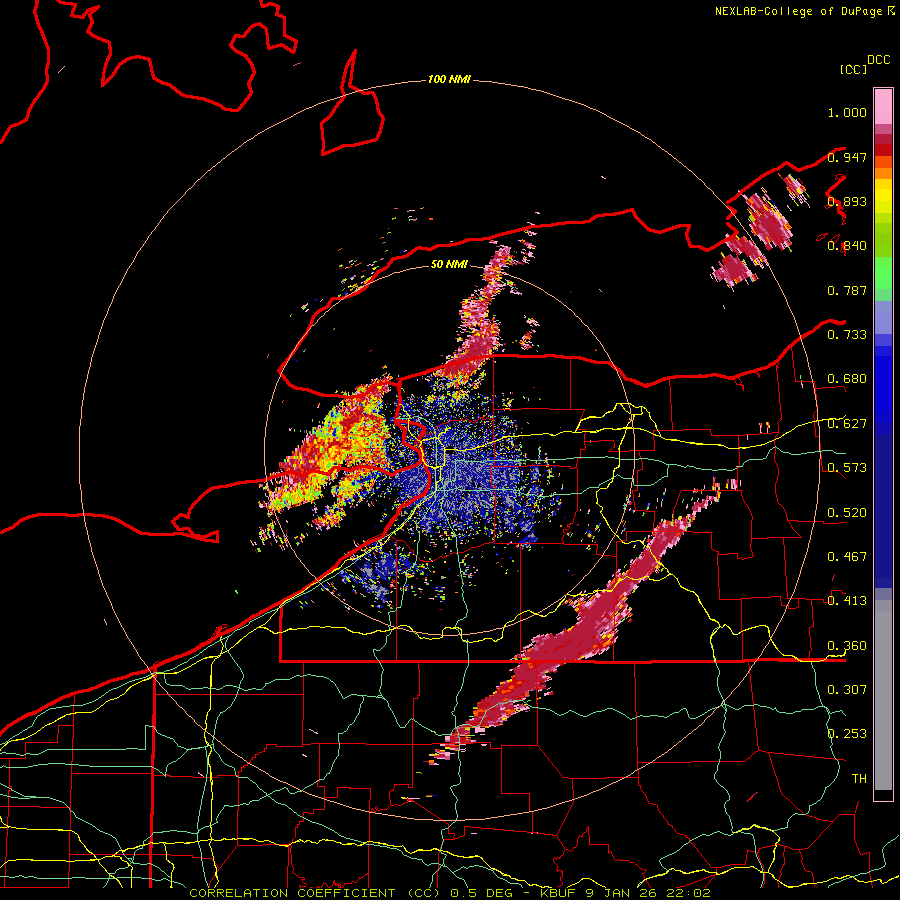This screenshot has height=900, width=900.
Task: Select the 0.360 scale value
Action: tap(847, 646)
